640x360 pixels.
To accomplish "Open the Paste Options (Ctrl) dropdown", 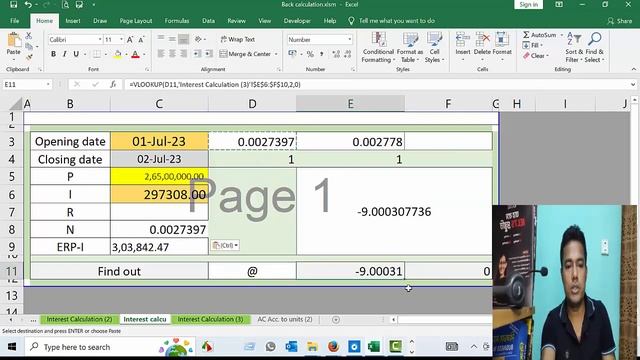I will tap(225, 245).
